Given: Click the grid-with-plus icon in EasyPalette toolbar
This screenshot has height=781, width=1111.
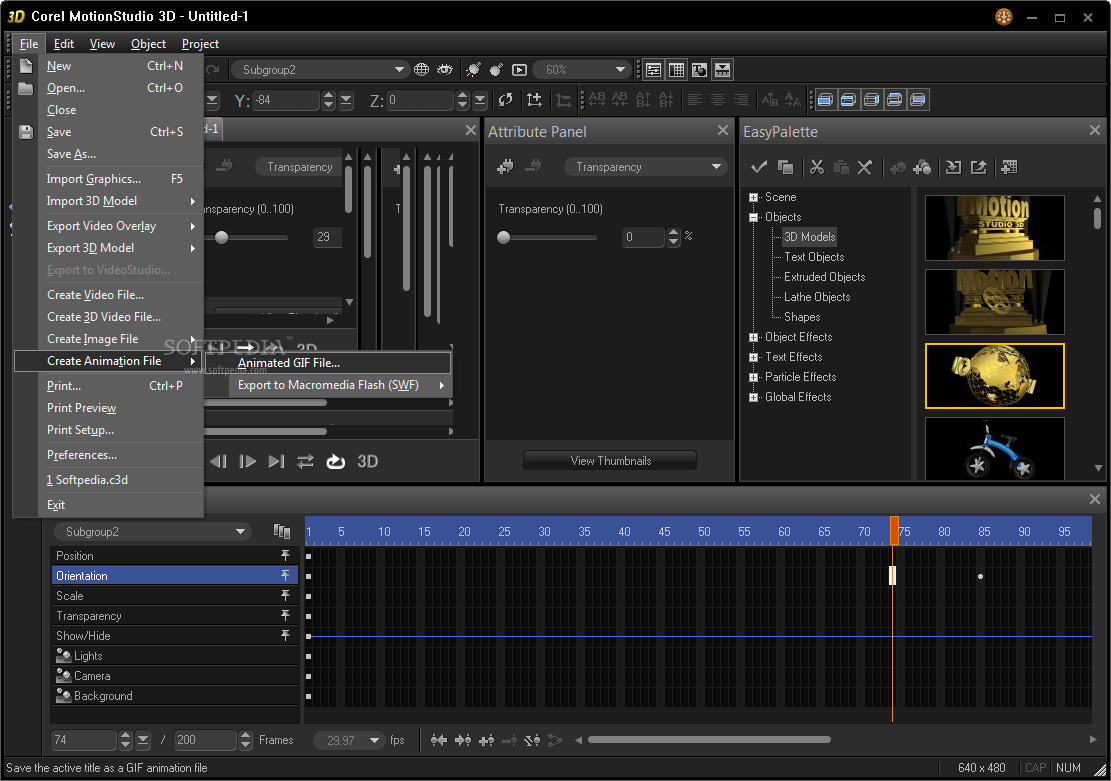Looking at the screenshot, I should tap(1009, 167).
